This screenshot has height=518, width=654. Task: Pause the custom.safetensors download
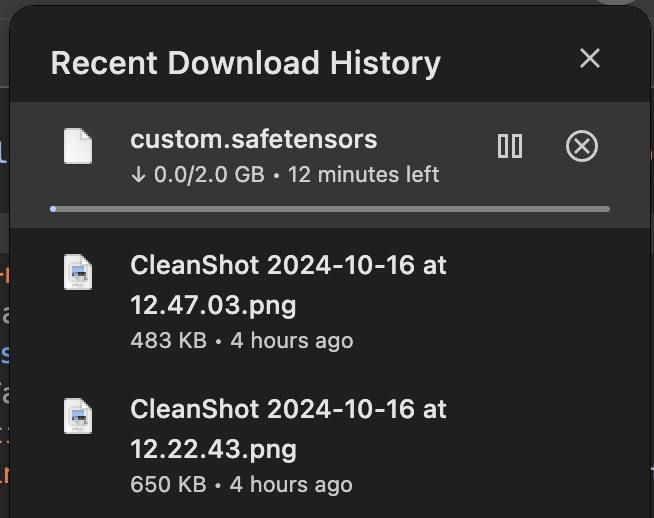tap(510, 147)
